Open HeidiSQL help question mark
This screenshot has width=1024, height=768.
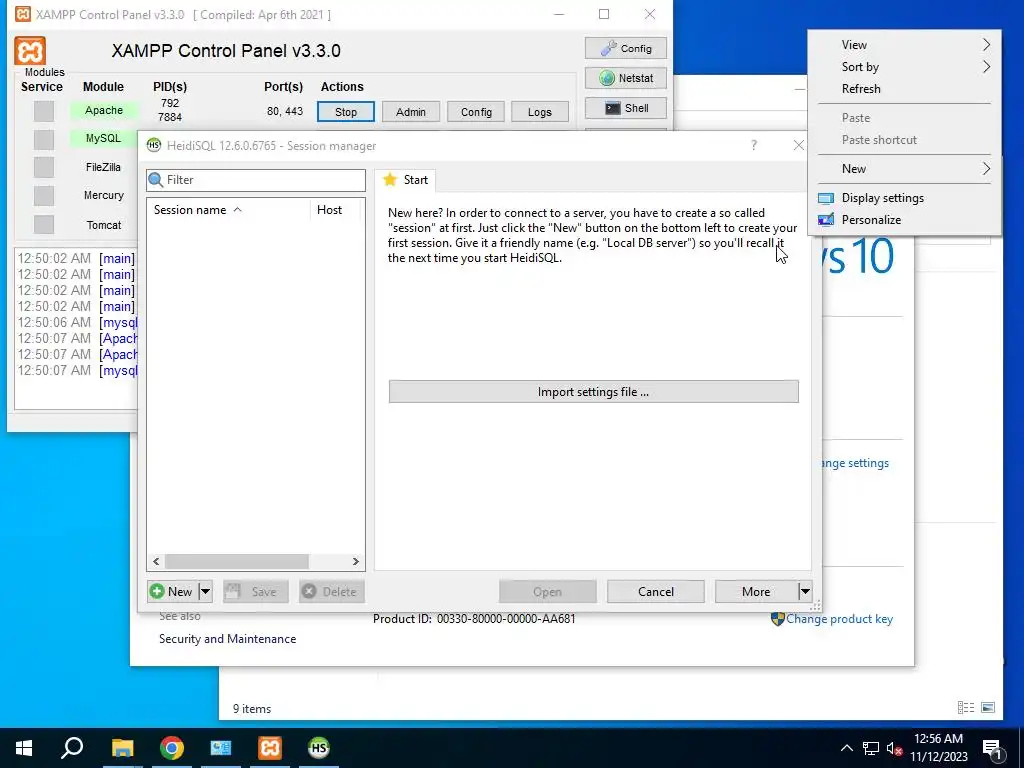754,145
